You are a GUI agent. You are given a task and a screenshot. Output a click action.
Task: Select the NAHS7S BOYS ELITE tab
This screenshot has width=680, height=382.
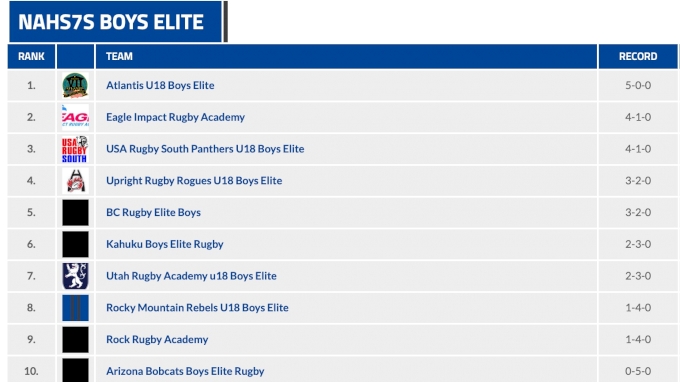coord(115,22)
